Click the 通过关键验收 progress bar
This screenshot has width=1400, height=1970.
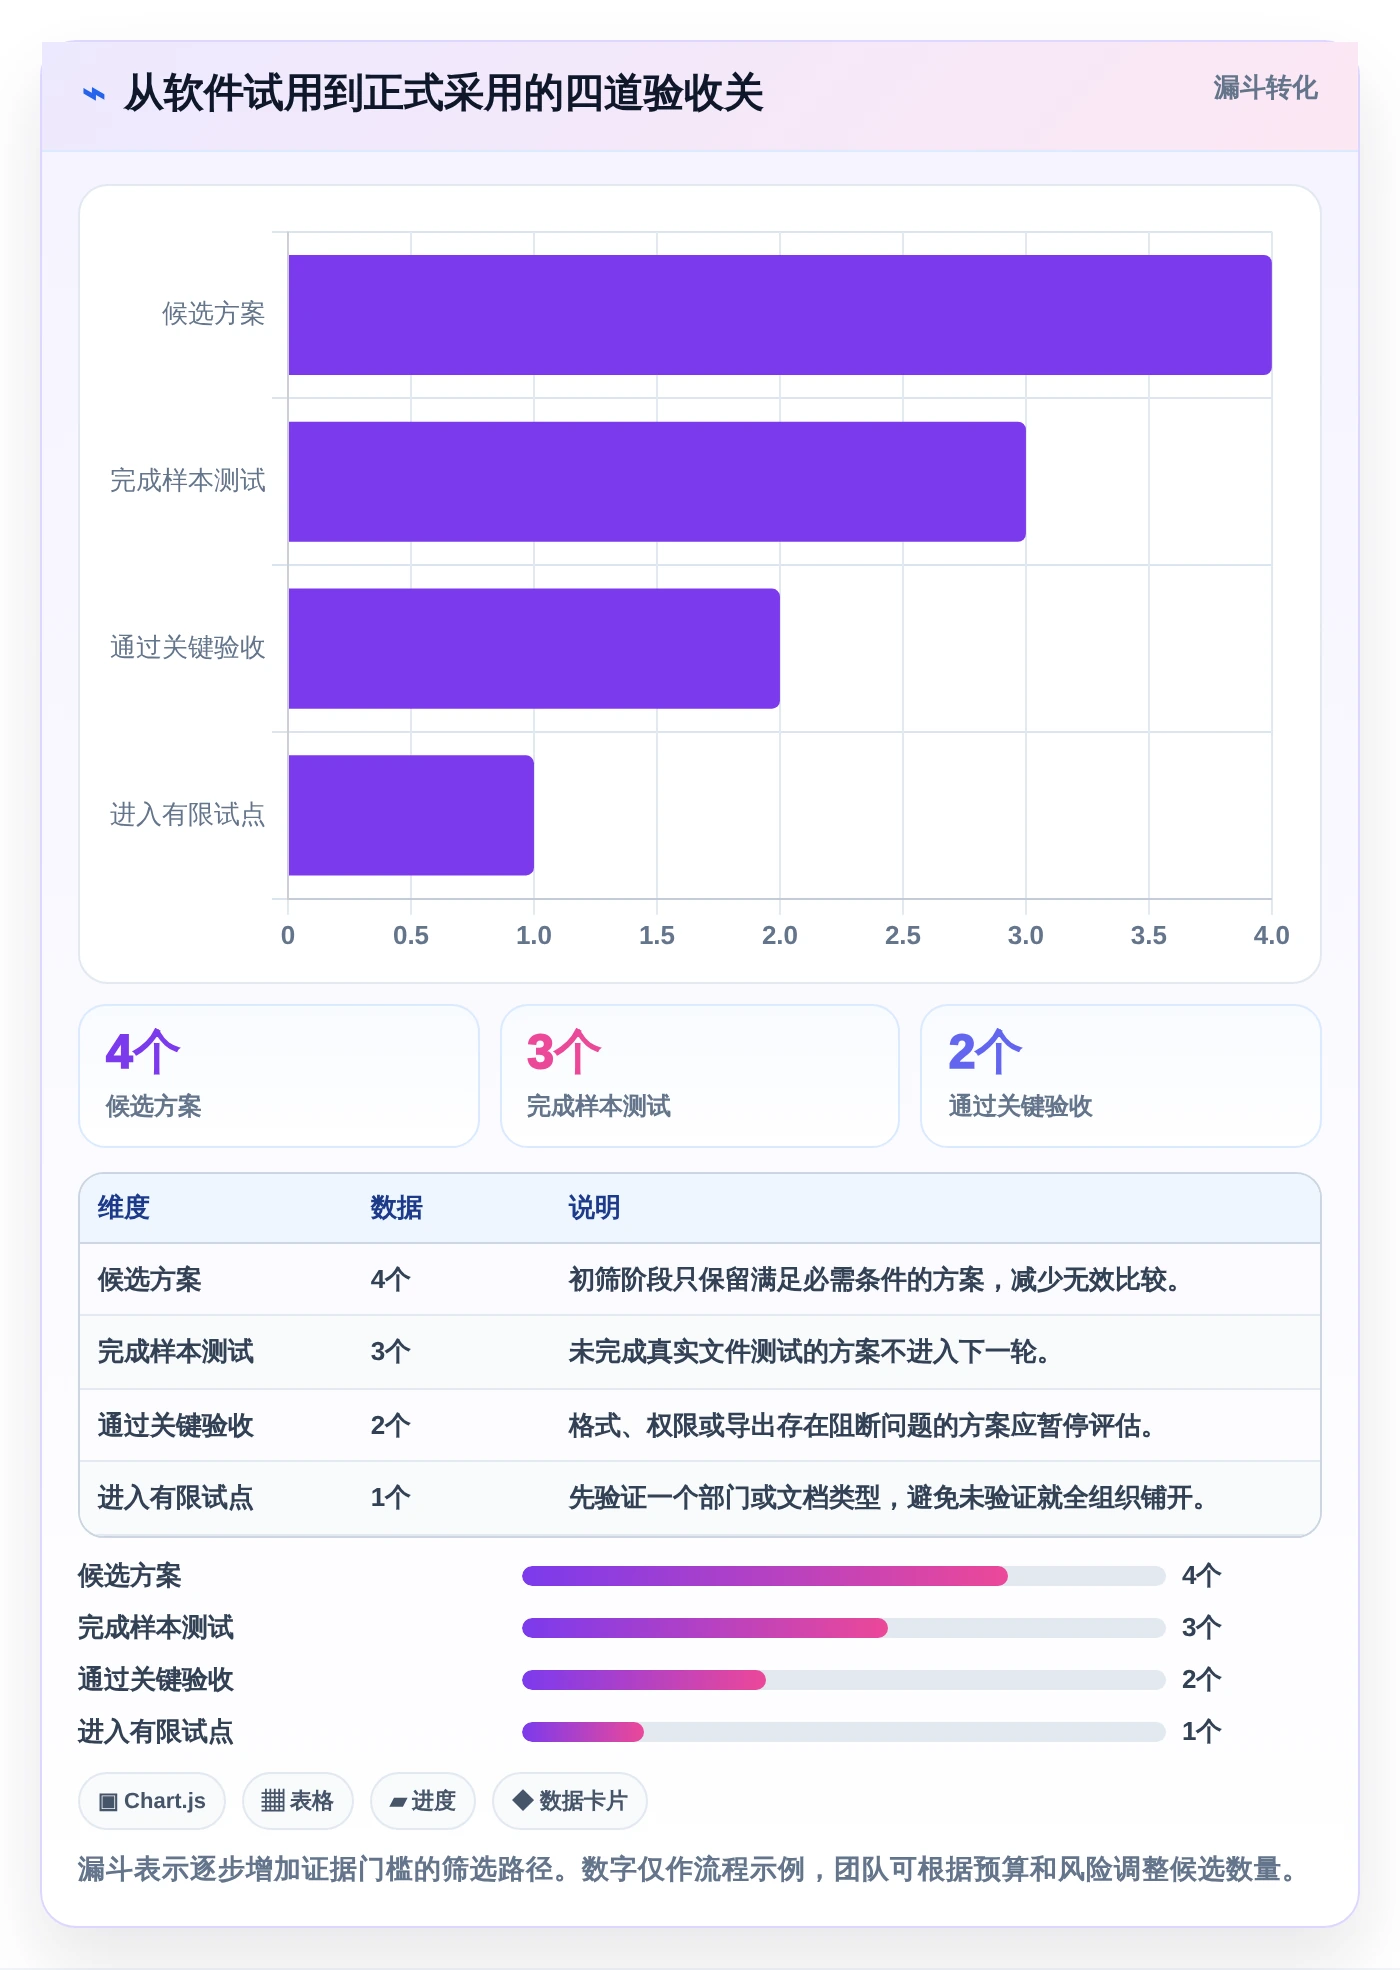(844, 1680)
